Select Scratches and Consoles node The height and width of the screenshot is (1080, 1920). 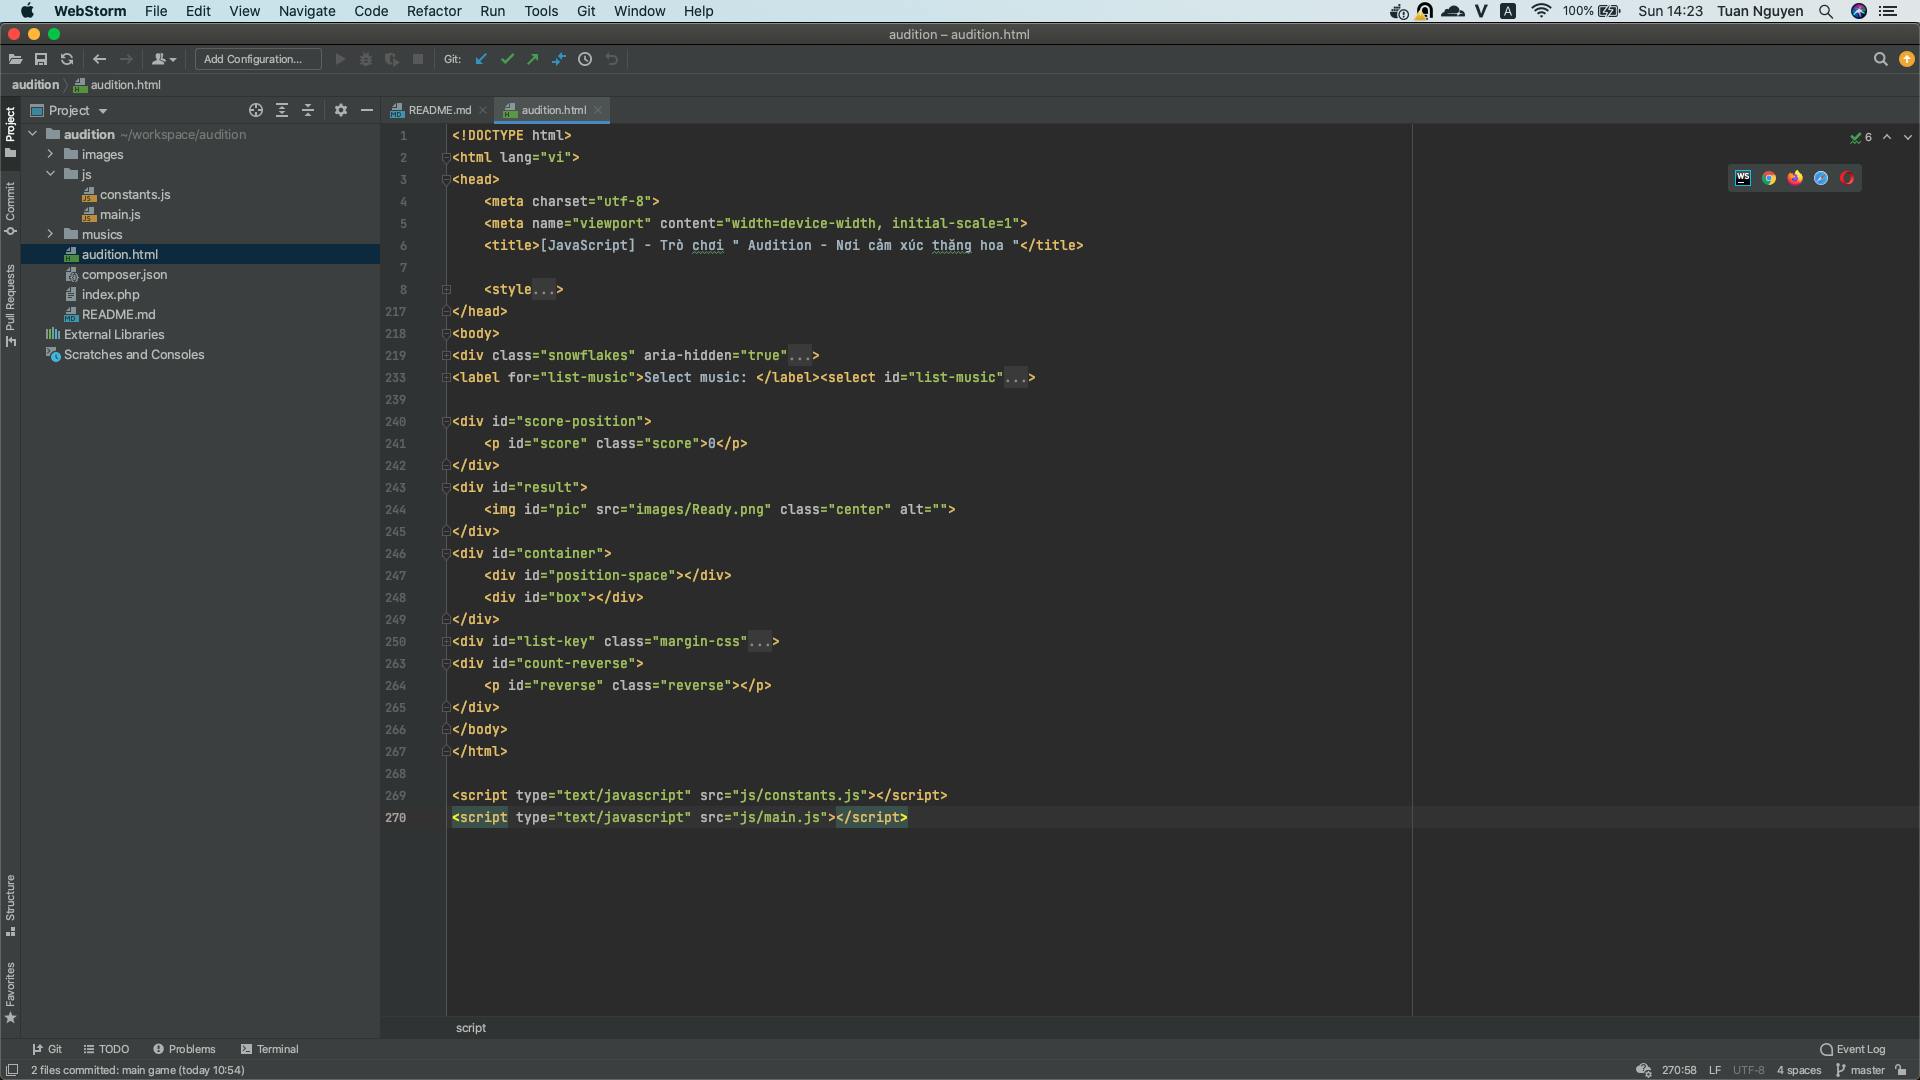pos(134,354)
